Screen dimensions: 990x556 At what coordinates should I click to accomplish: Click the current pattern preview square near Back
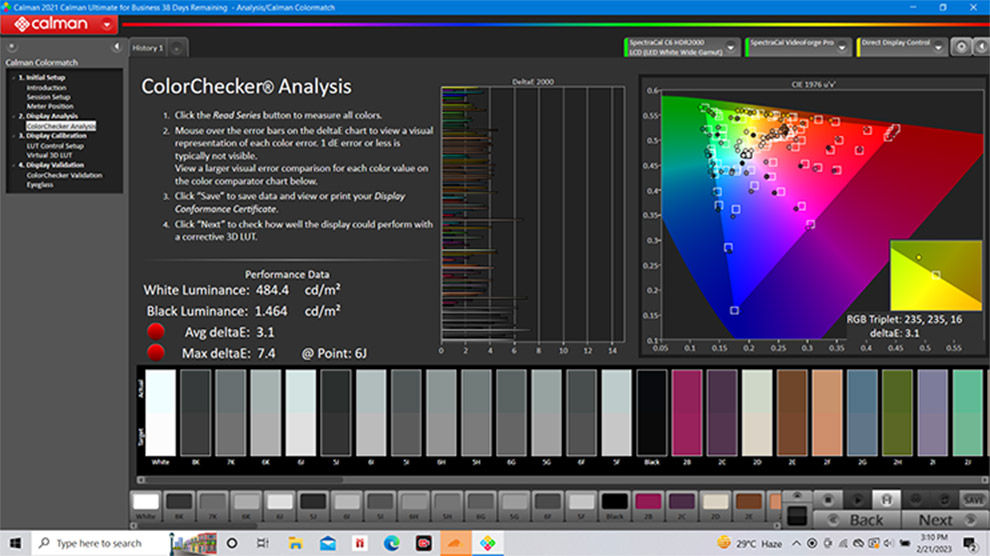click(x=797, y=516)
